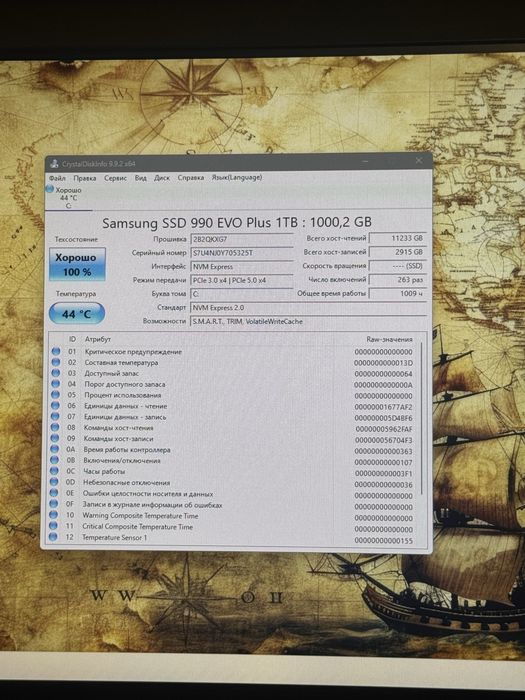525x700 pixels.
Task: Click the Raw-значения column header
Action: 389,339
